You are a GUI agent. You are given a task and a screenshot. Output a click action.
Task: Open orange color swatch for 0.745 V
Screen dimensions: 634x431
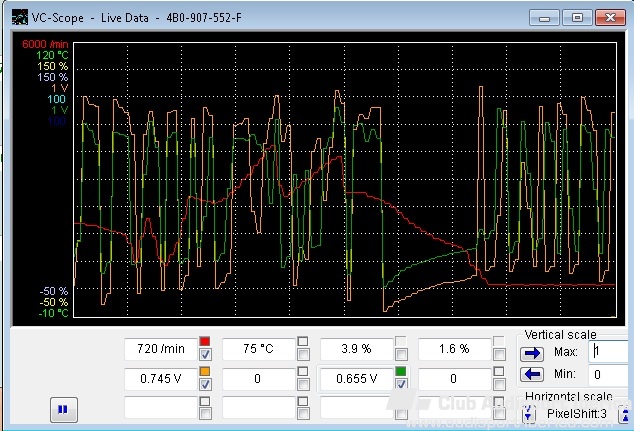coord(205,371)
